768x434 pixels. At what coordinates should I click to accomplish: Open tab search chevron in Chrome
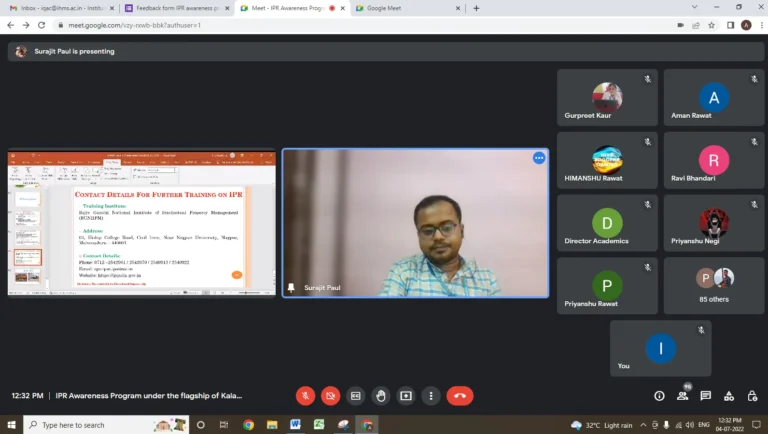pos(694,7)
